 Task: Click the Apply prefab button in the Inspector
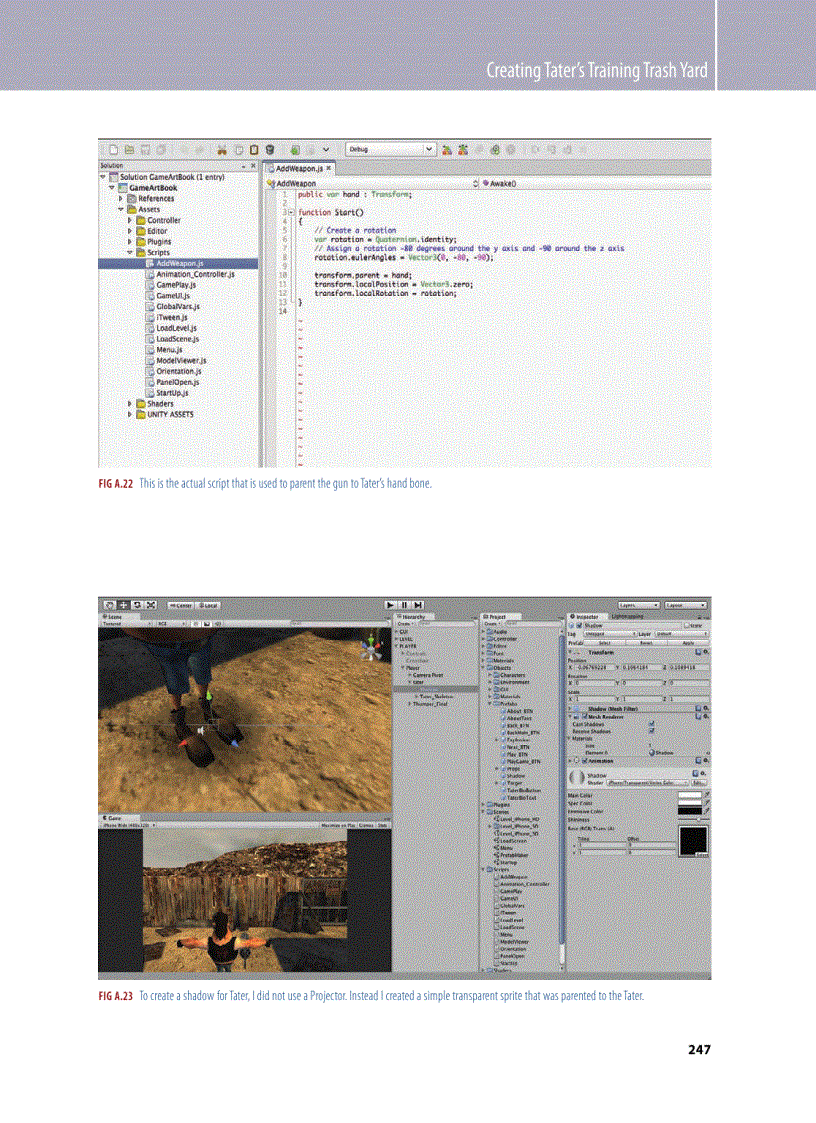pos(689,642)
